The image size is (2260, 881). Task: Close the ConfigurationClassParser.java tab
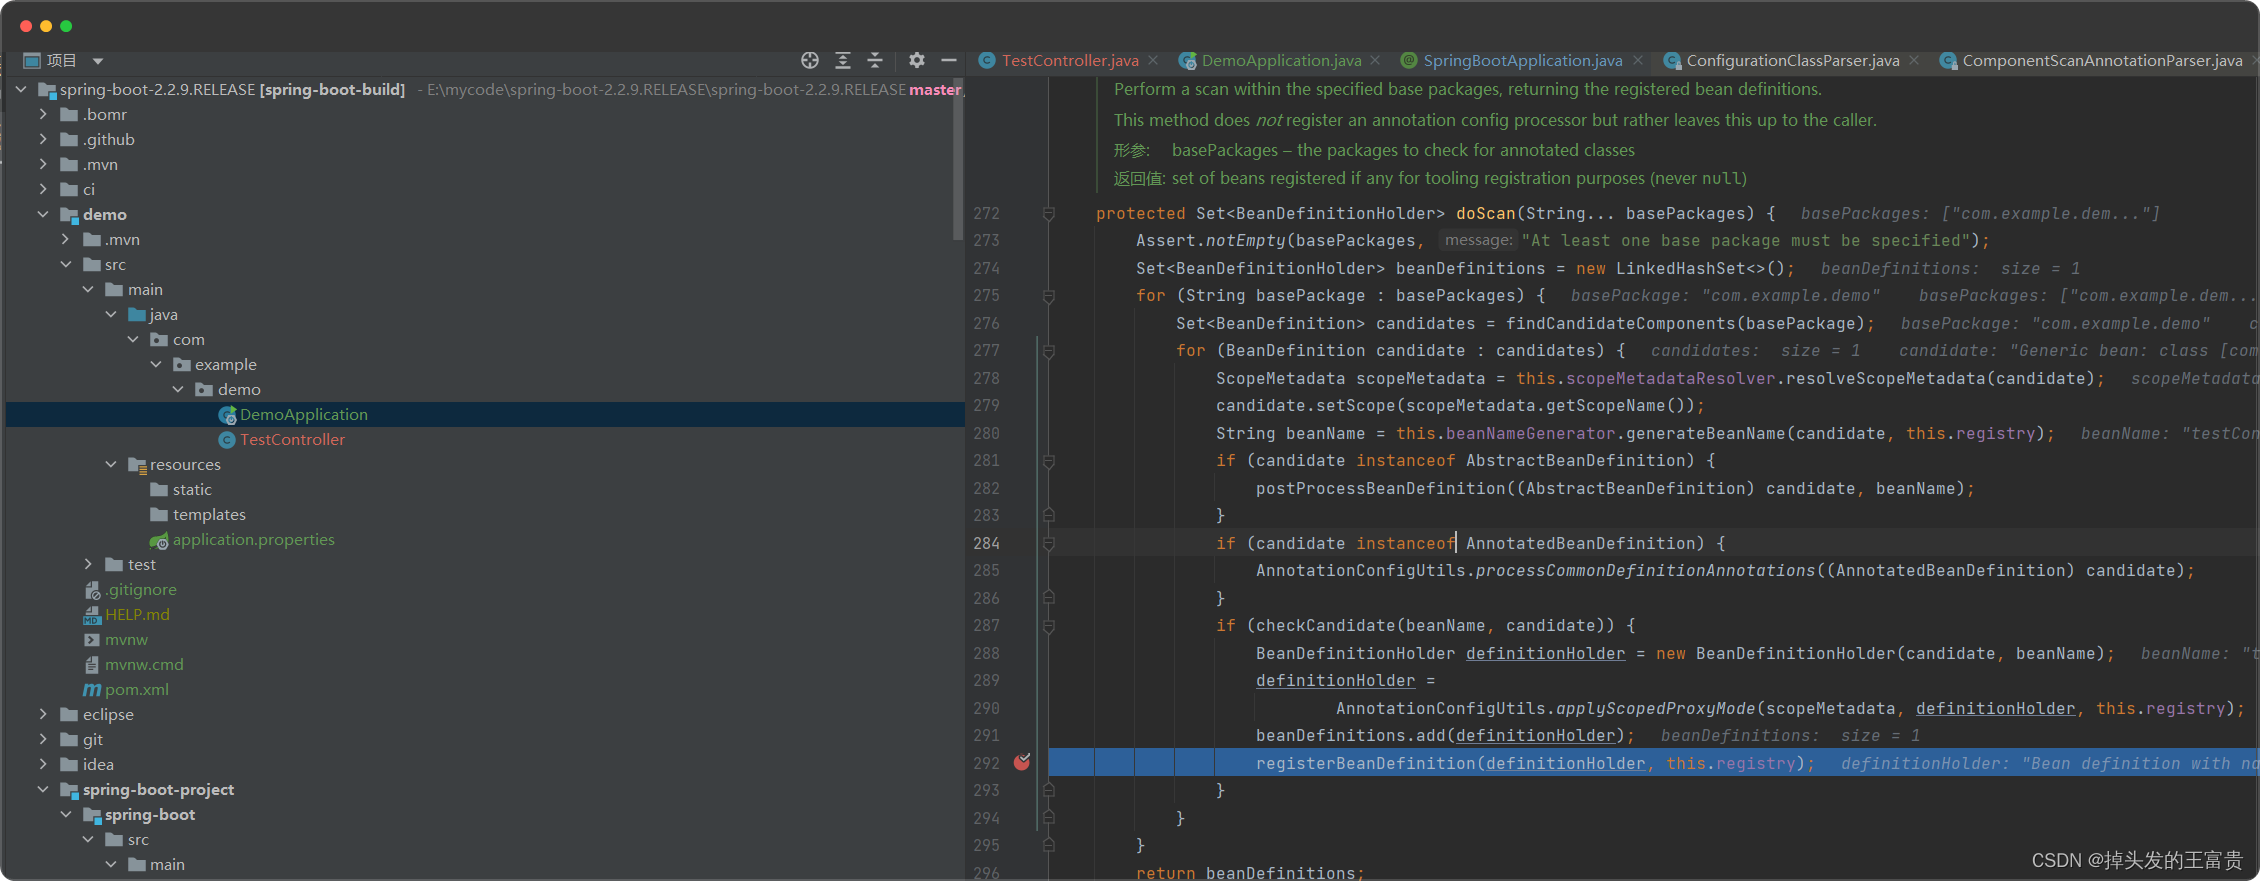coord(1914,61)
